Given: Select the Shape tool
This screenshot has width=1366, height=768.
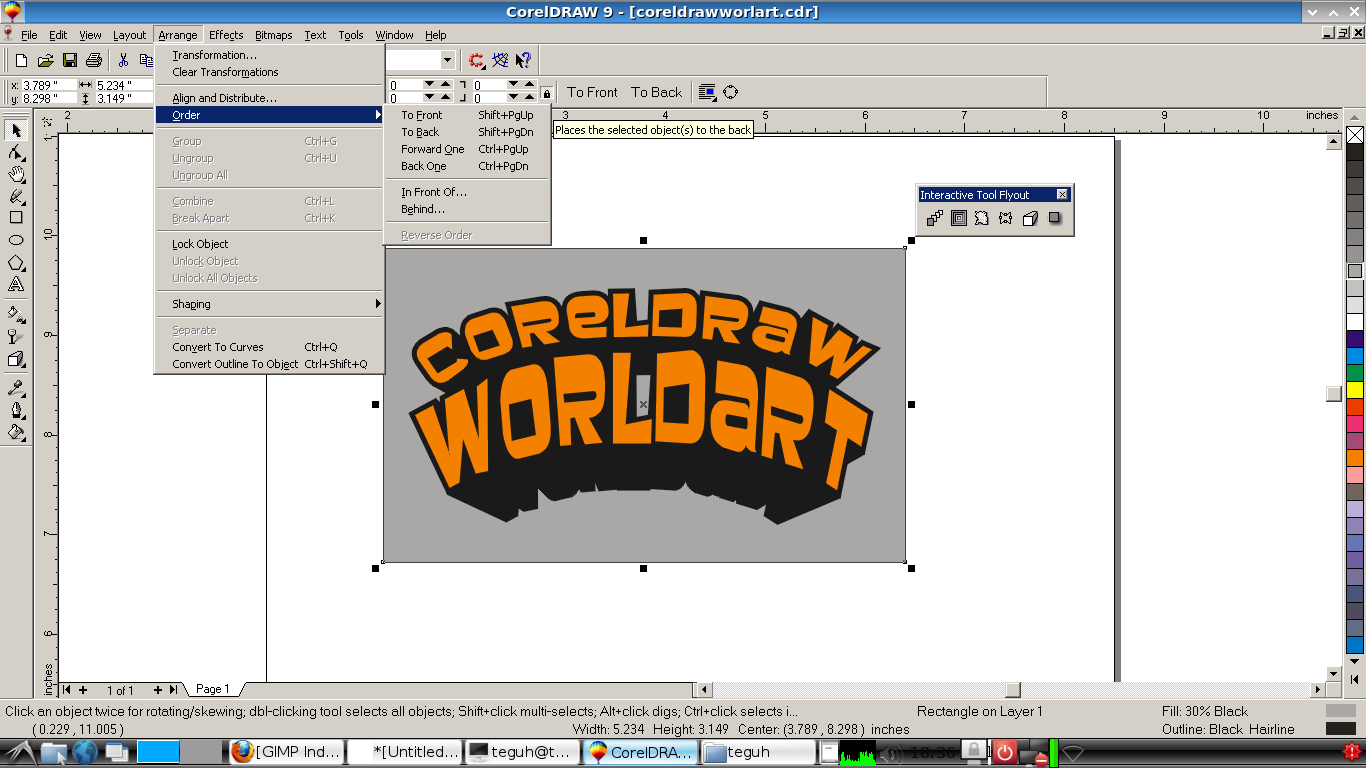Looking at the screenshot, I should pyautogui.click(x=15, y=152).
